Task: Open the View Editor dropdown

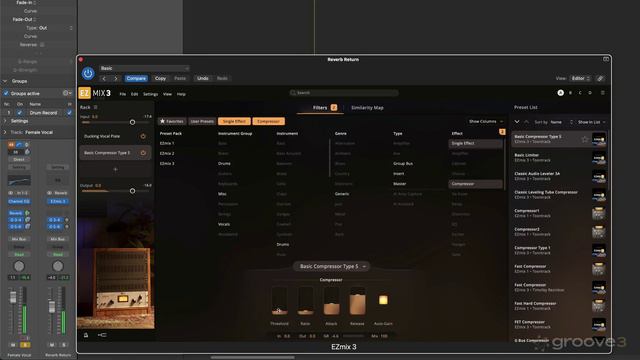Action: coord(580,78)
